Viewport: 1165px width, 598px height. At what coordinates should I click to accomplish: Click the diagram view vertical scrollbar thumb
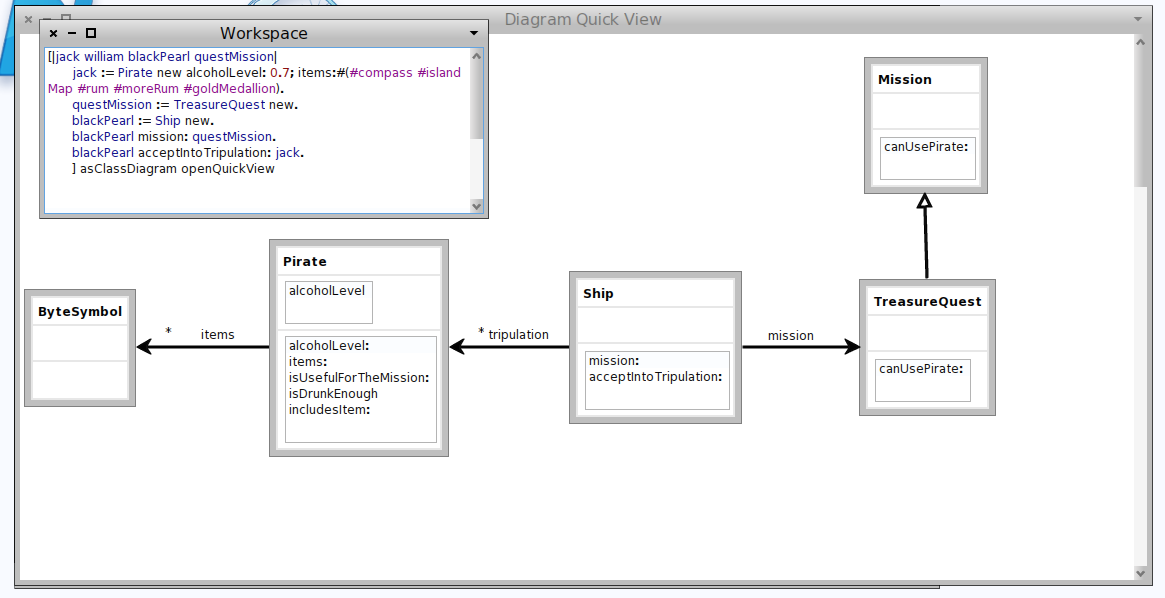pyautogui.click(x=1141, y=117)
